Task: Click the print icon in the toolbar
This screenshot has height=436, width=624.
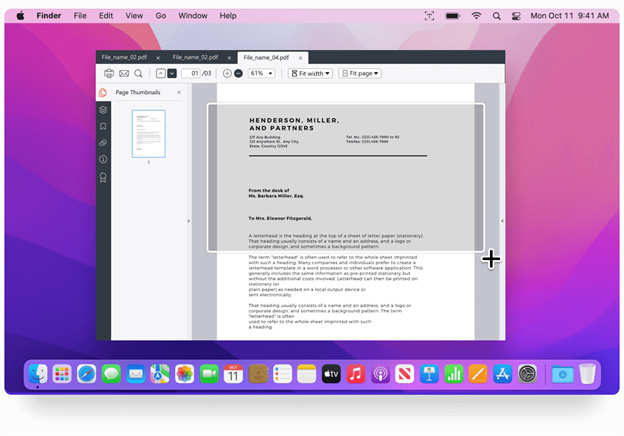Action: 109,74
